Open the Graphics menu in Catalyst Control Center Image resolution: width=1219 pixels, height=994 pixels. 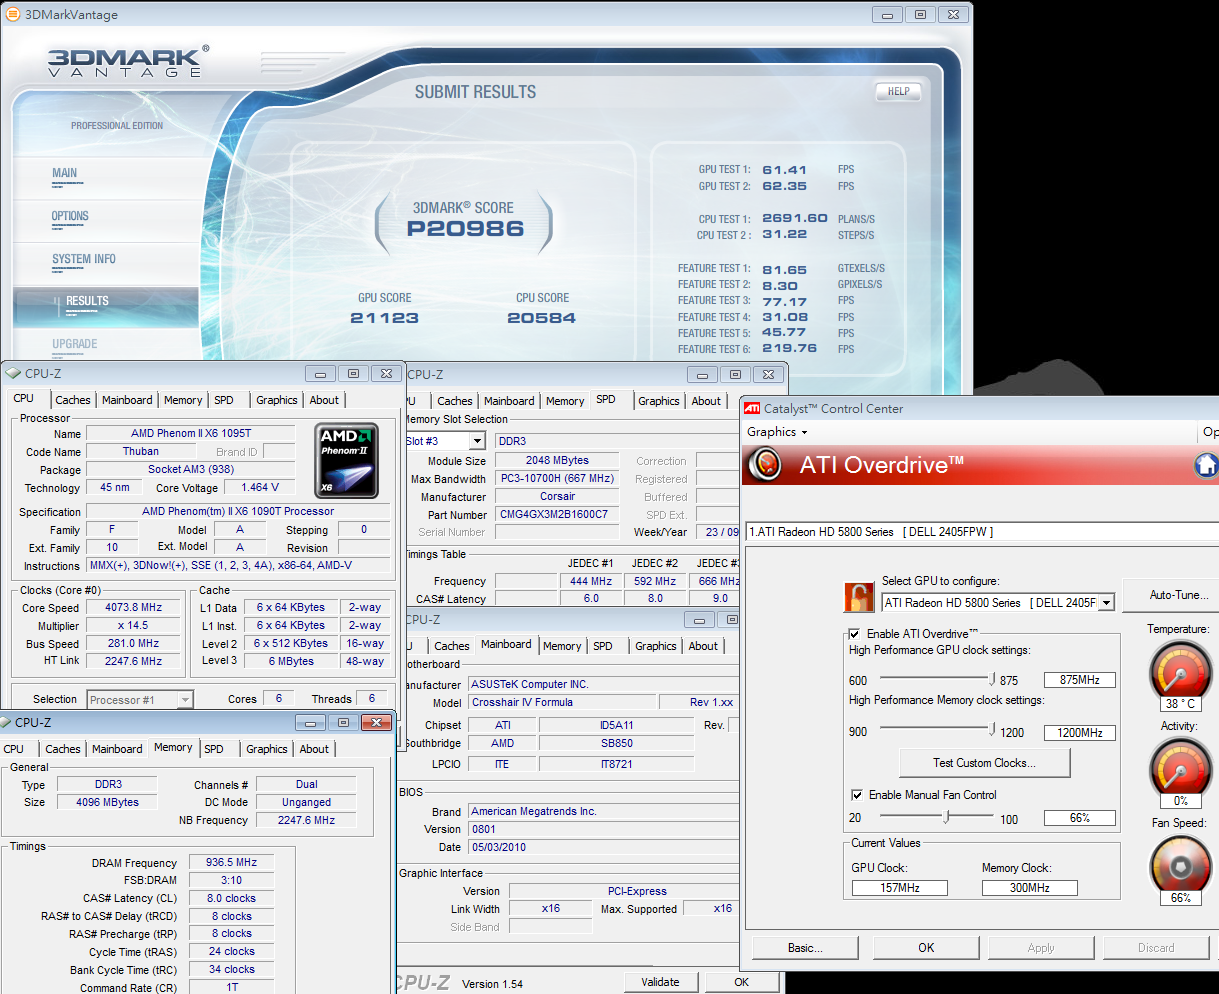click(777, 432)
